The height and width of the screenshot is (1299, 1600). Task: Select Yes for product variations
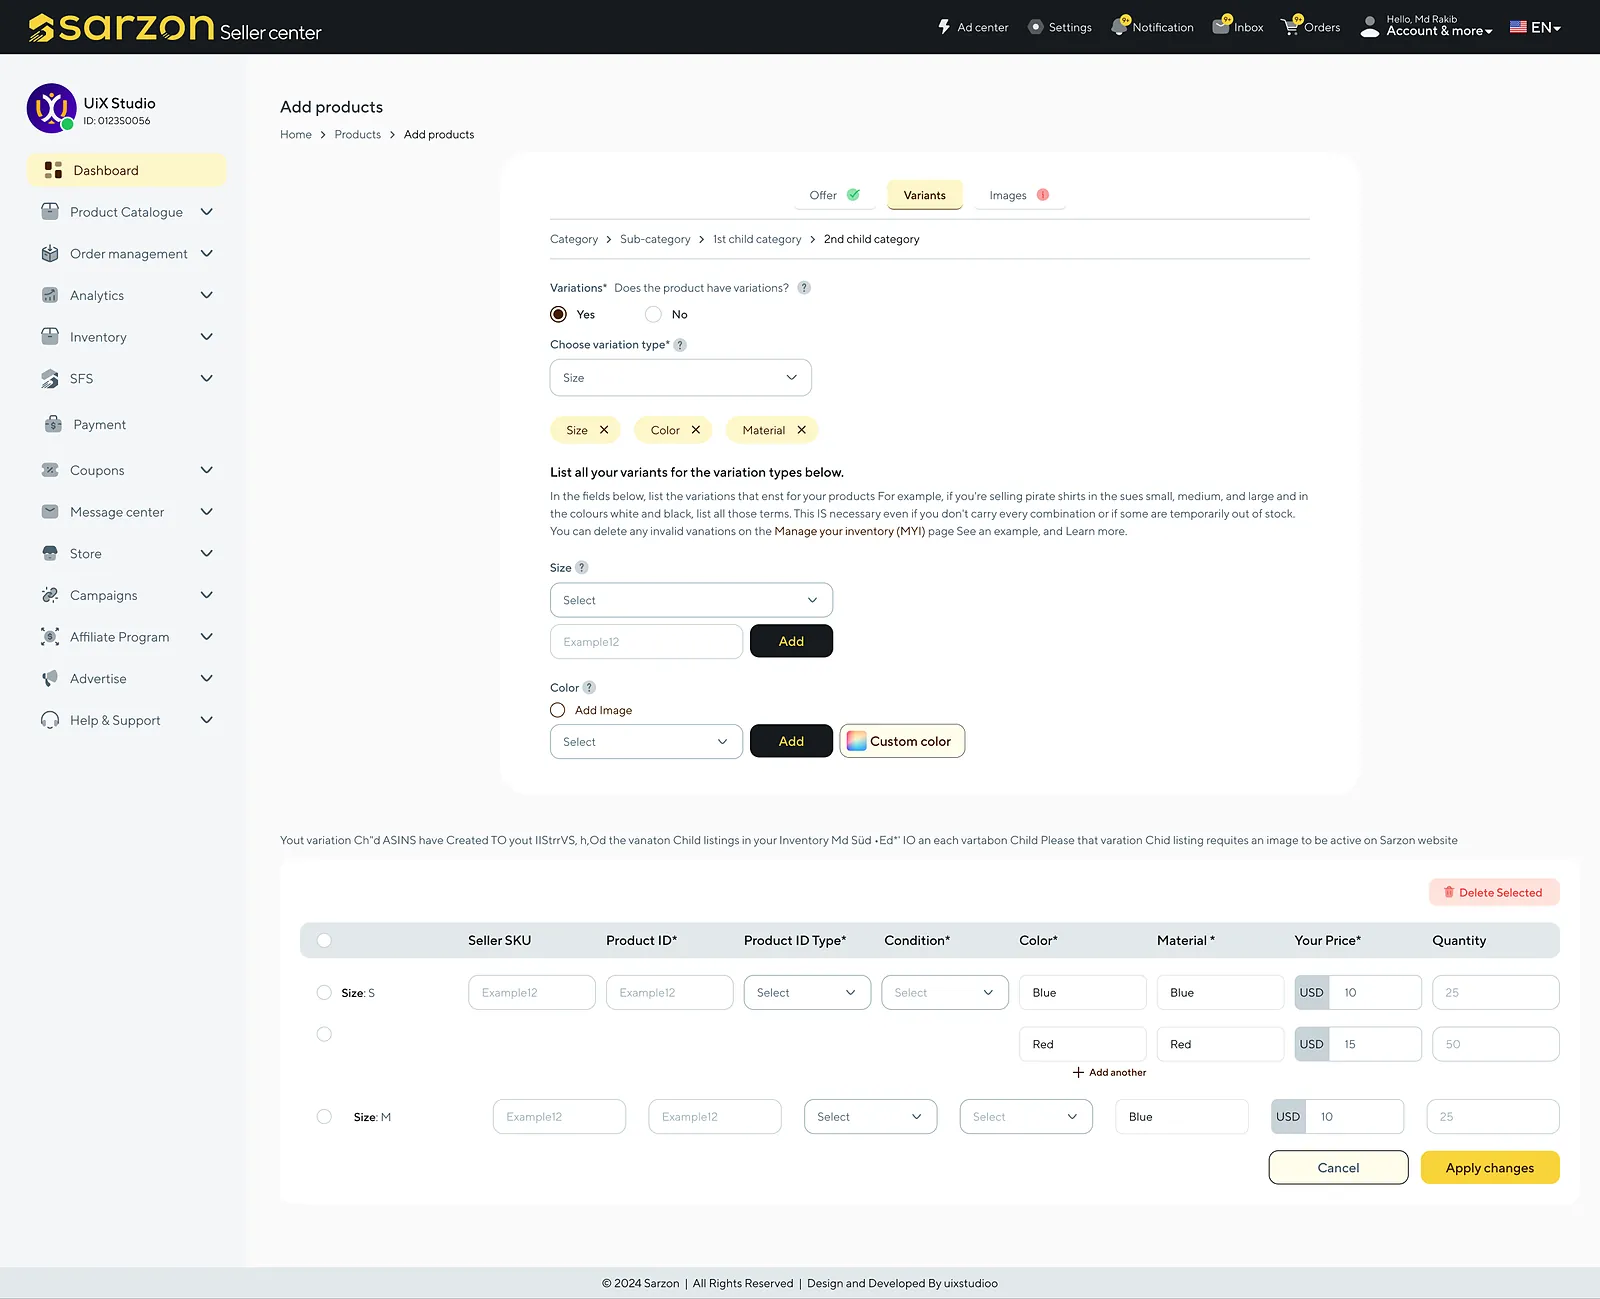tap(558, 314)
